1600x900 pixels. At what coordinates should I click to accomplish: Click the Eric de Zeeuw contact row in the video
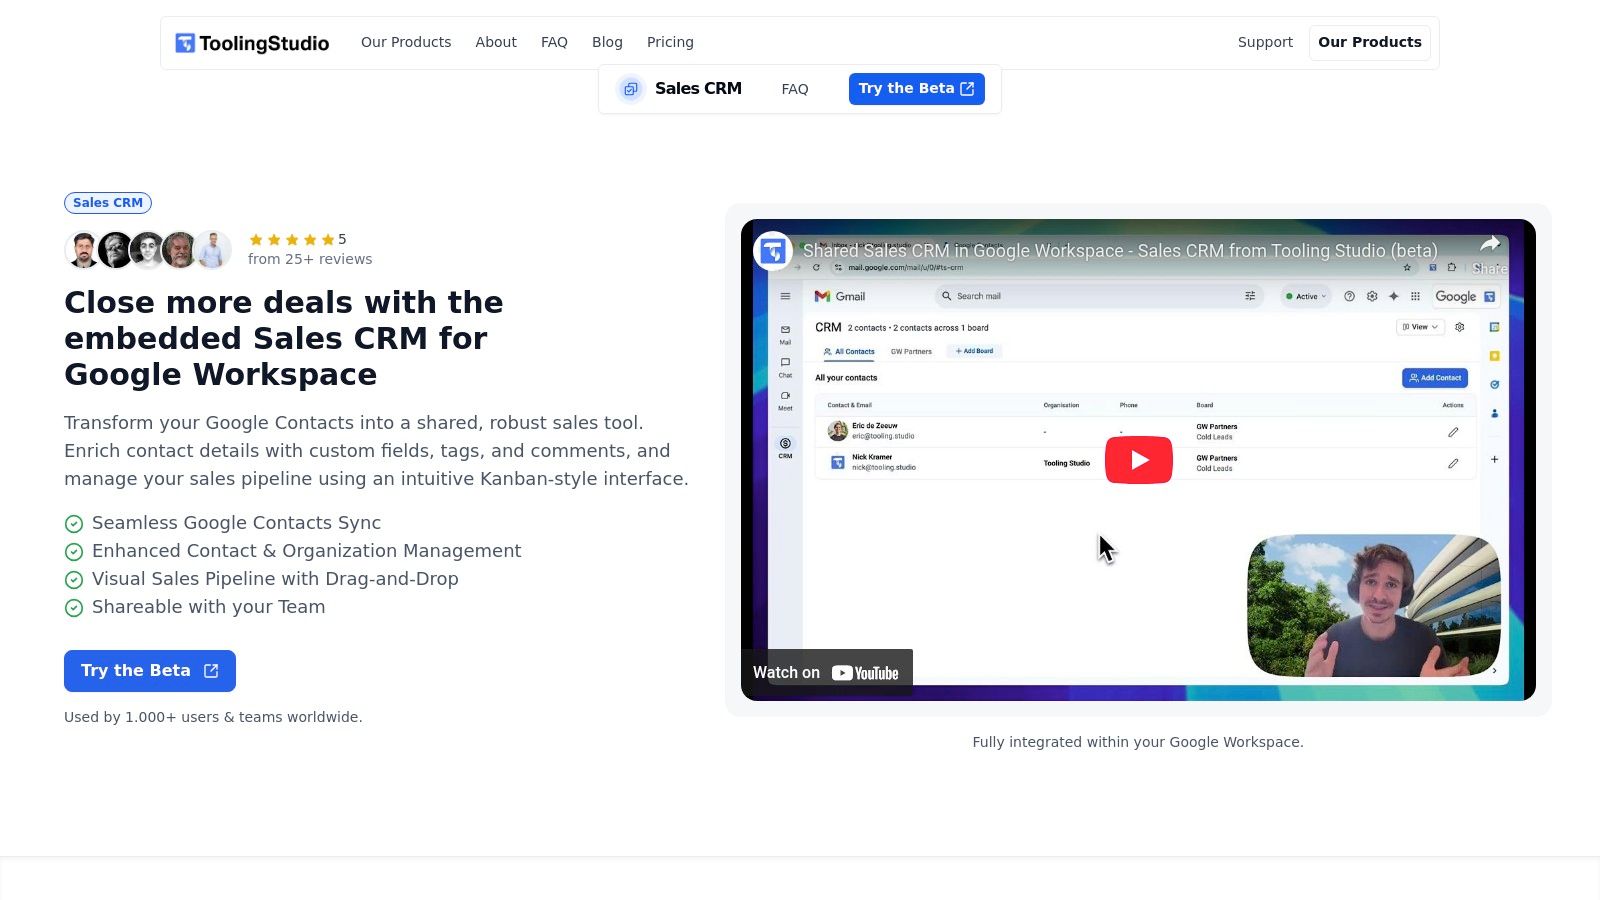pyautogui.click(x=1145, y=431)
